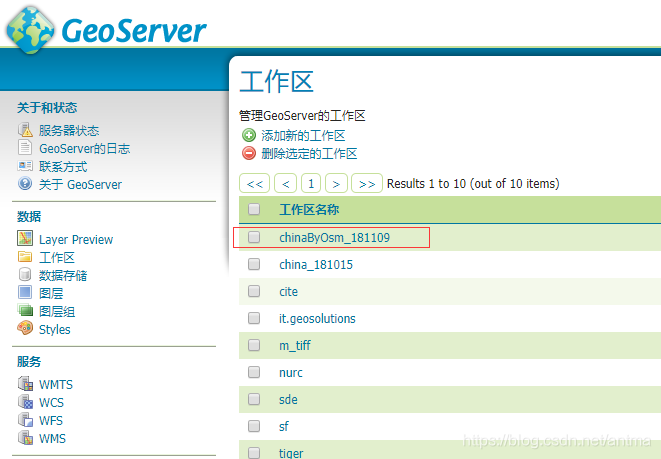Click the data stores database icon

[x=25, y=275]
